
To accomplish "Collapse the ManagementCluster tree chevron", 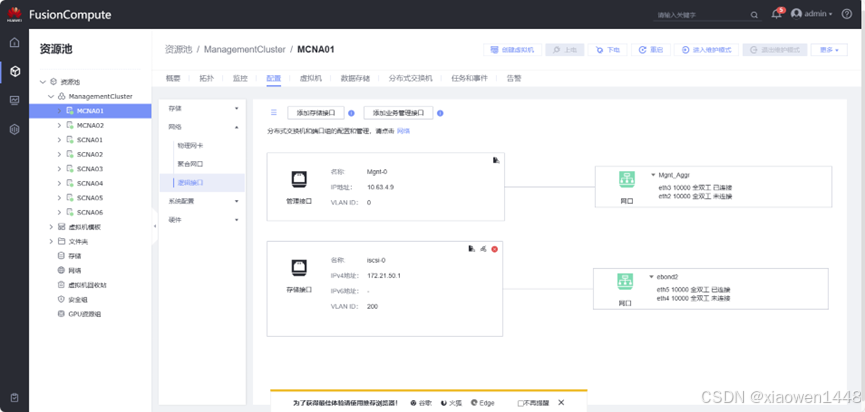I will [51, 97].
